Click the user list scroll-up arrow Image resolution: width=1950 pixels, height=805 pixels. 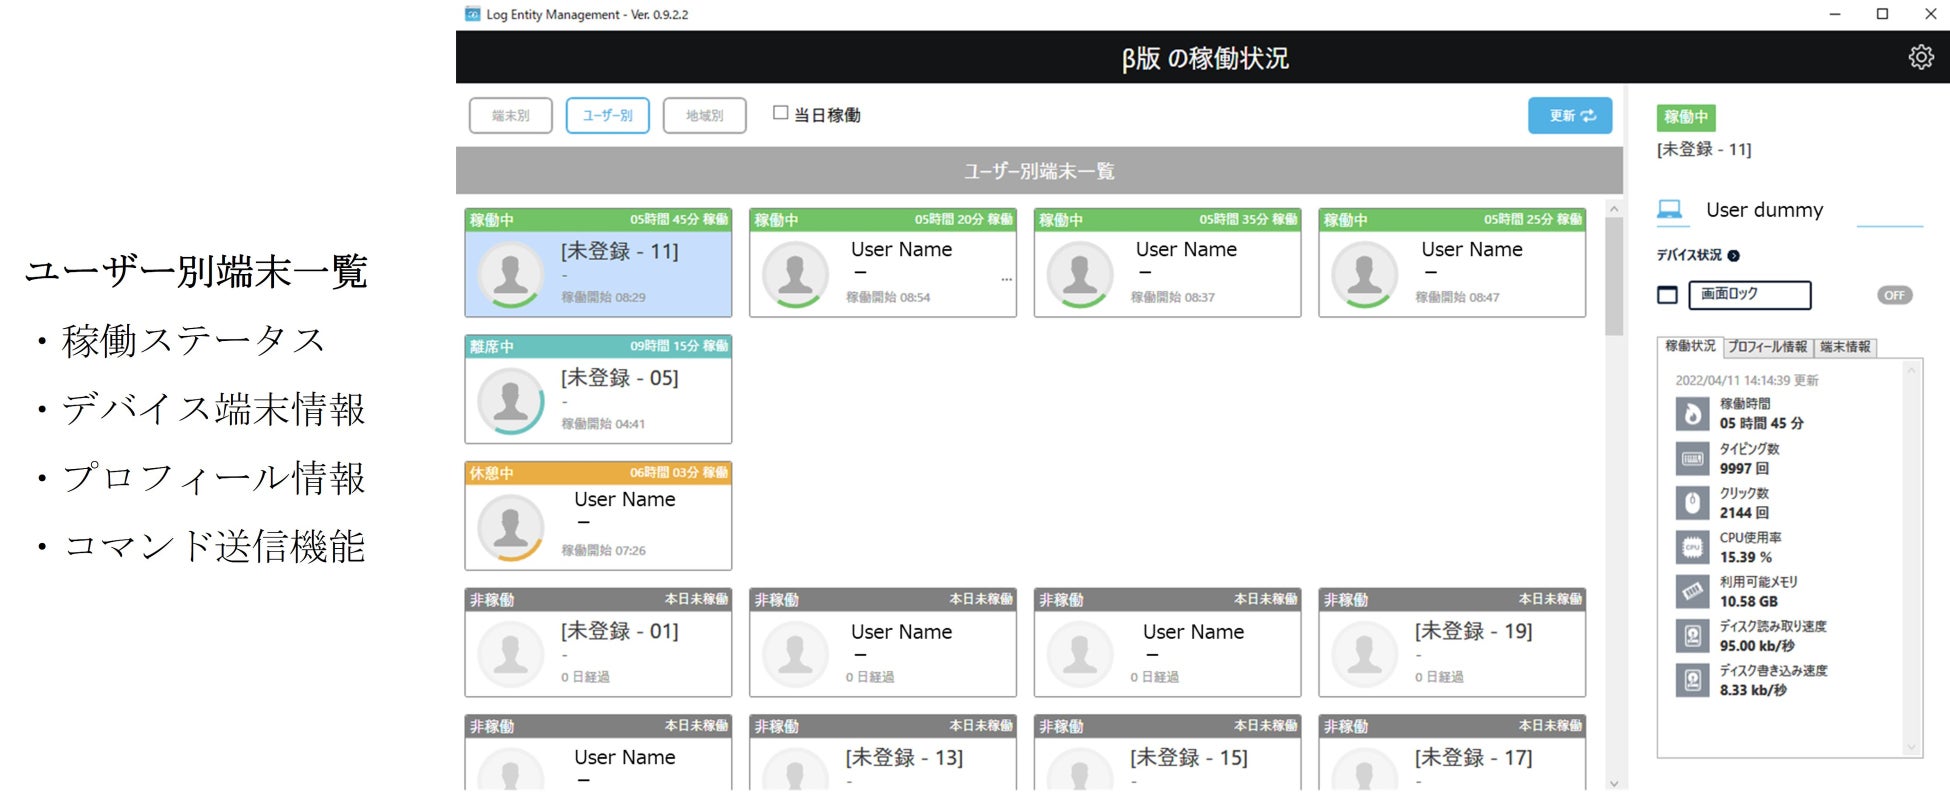[x=1614, y=208]
